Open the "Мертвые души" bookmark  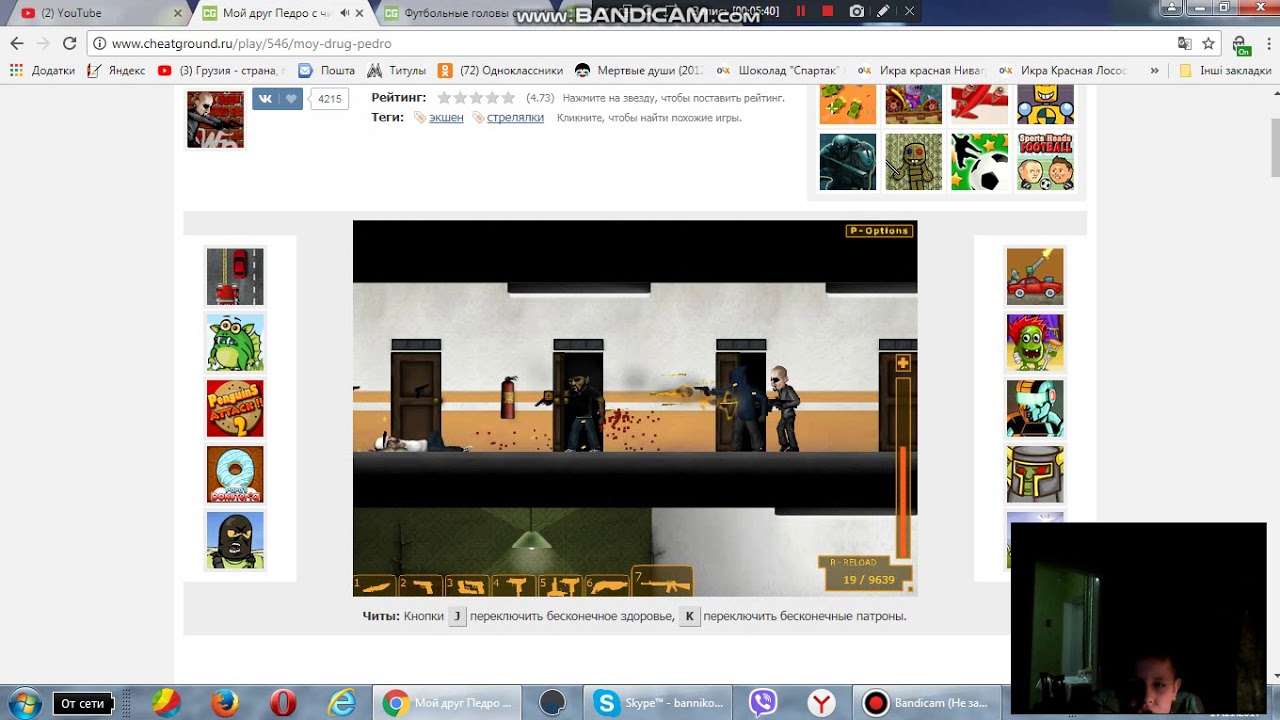pyautogui.click(x=640, y=71)
